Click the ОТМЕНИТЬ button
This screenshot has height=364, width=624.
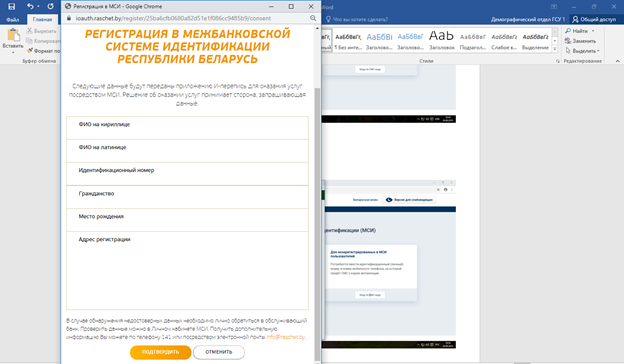point(219,352)
